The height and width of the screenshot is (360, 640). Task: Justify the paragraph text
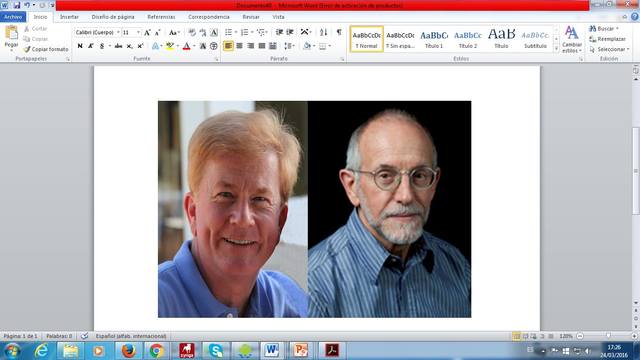point(262,46)
